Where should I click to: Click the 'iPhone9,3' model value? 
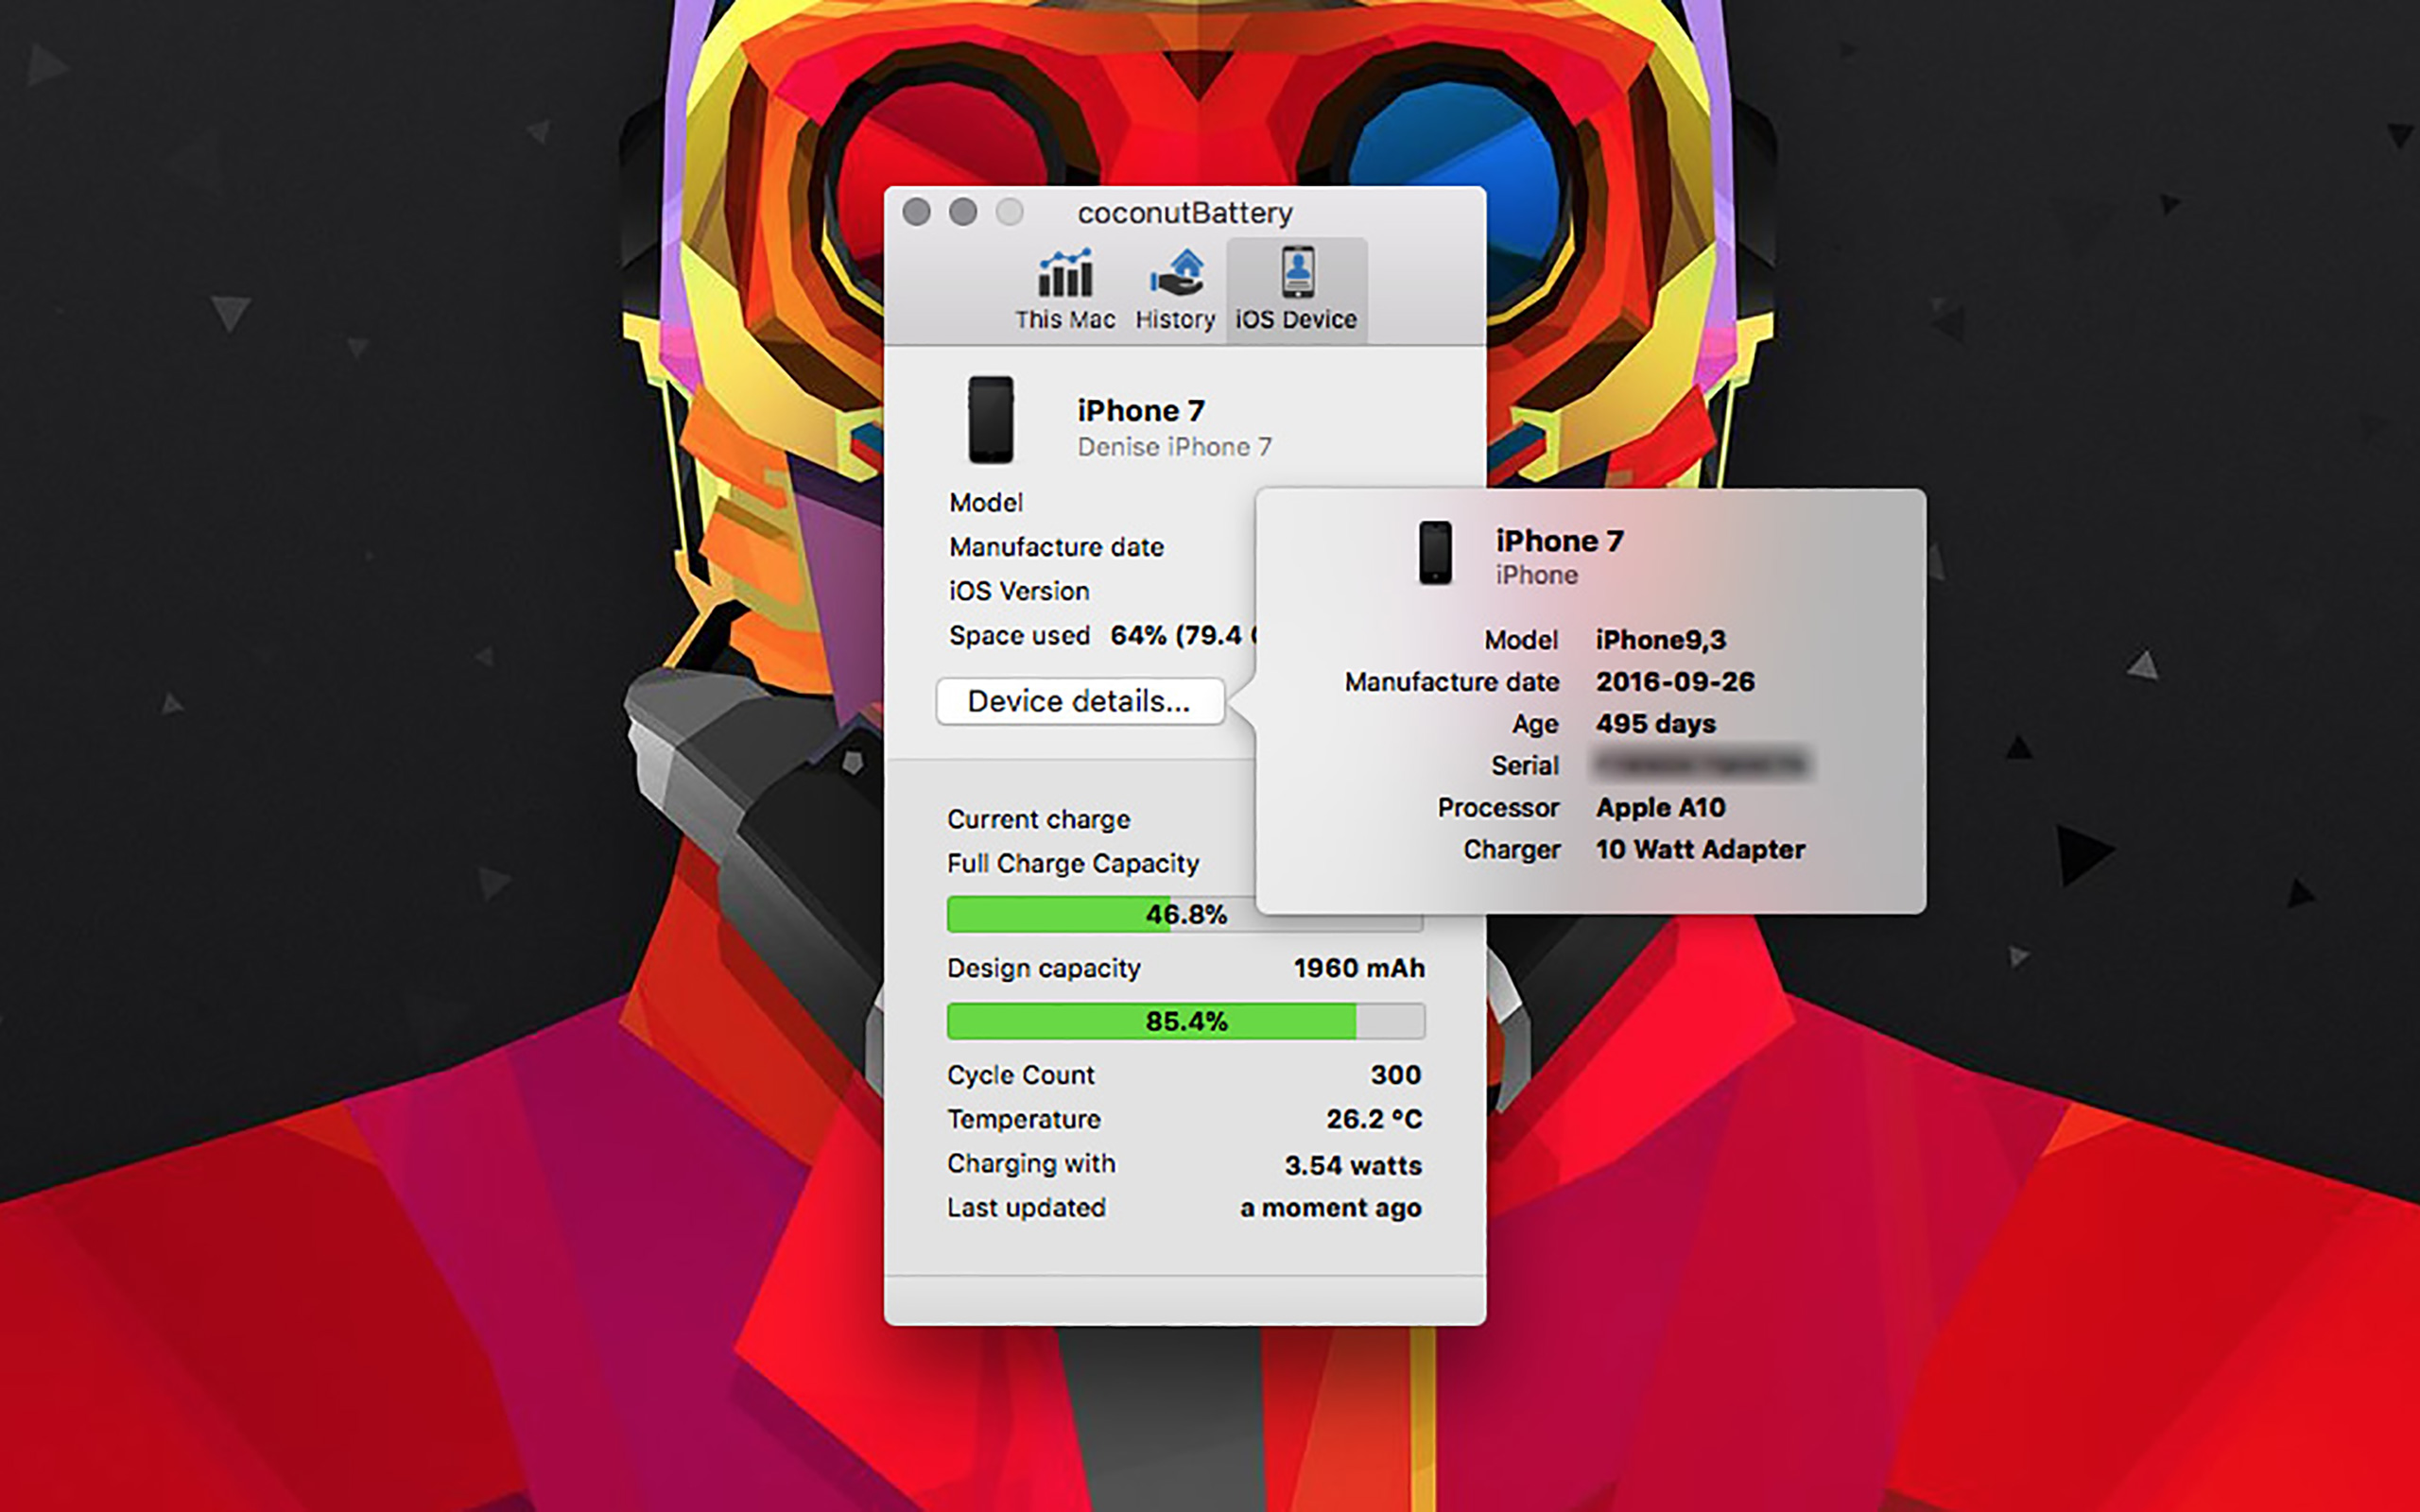click(1661, 640)
